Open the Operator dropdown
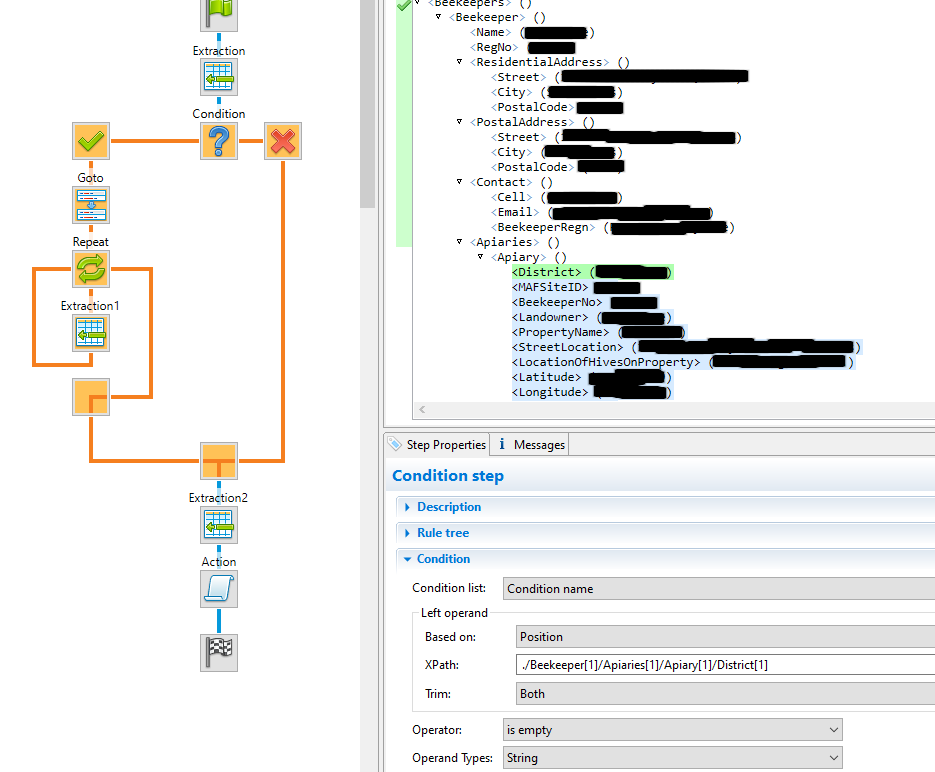935x772 pixels. 673,730
